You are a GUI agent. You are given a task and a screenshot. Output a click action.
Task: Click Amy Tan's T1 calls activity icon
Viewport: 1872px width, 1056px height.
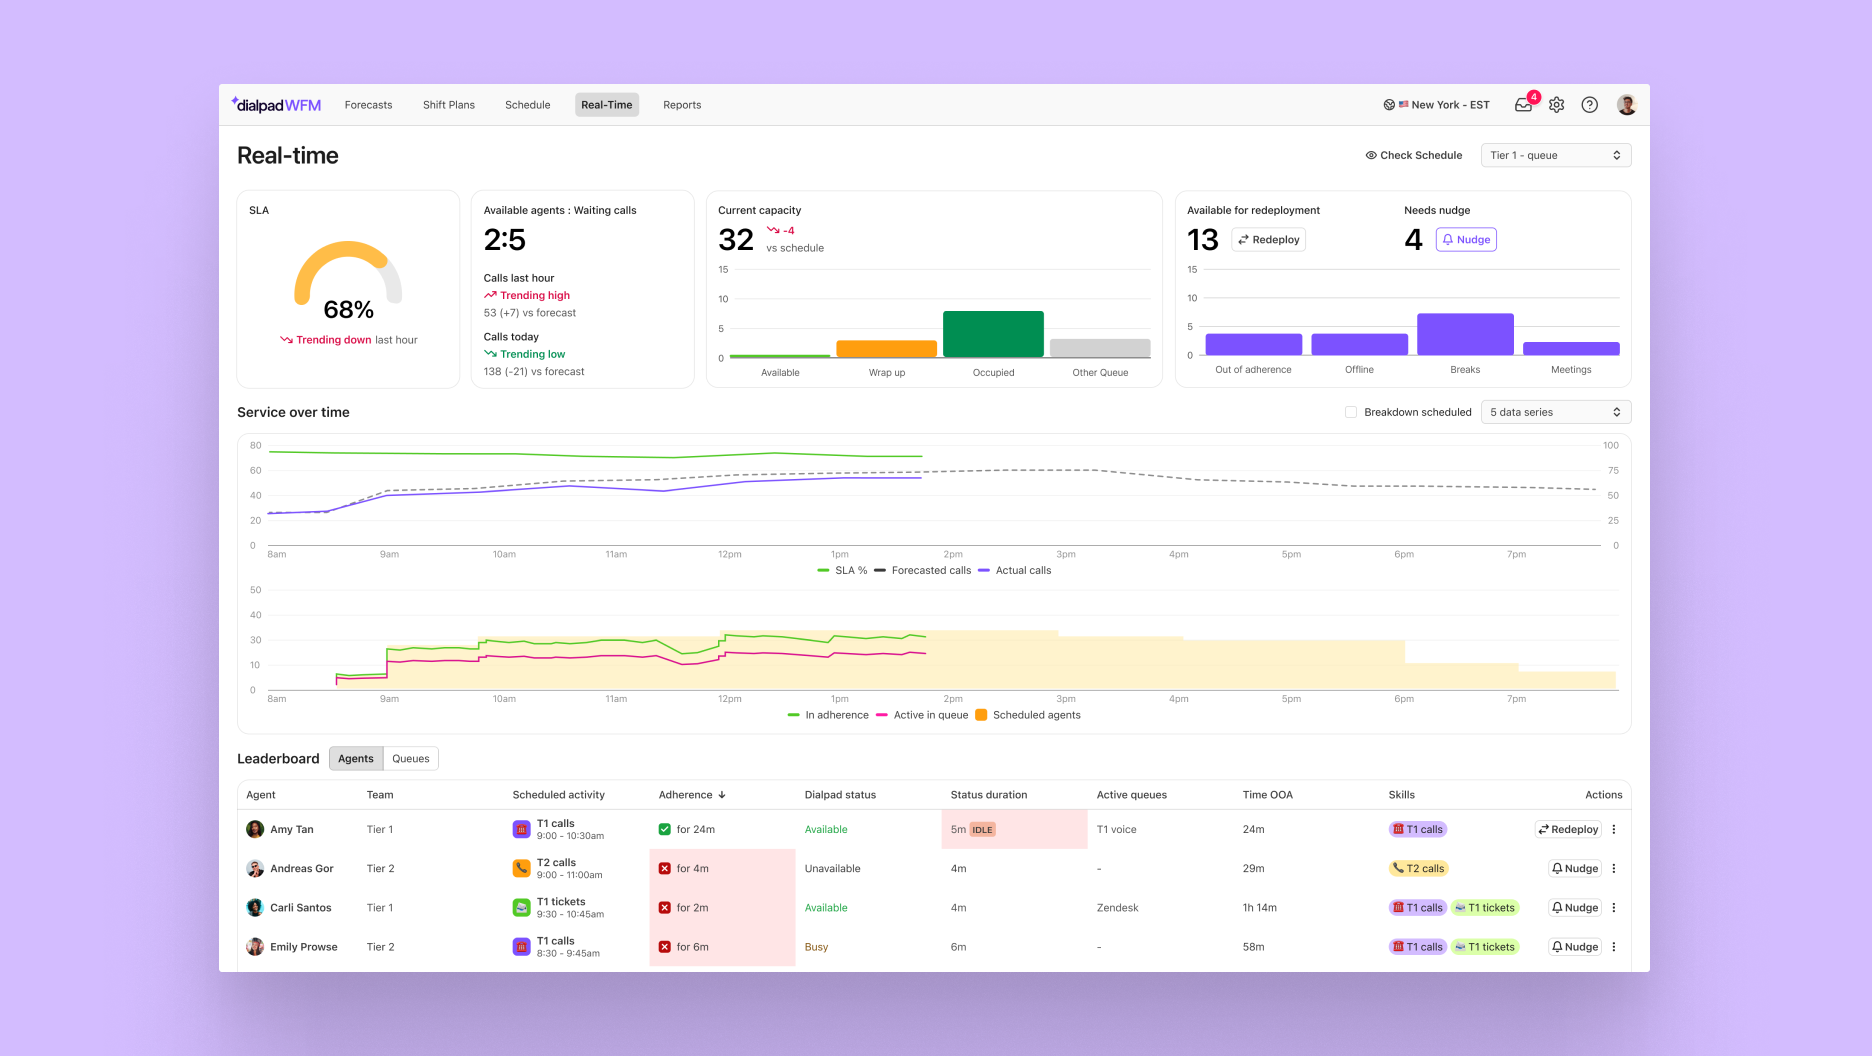(x=521, y=829)
